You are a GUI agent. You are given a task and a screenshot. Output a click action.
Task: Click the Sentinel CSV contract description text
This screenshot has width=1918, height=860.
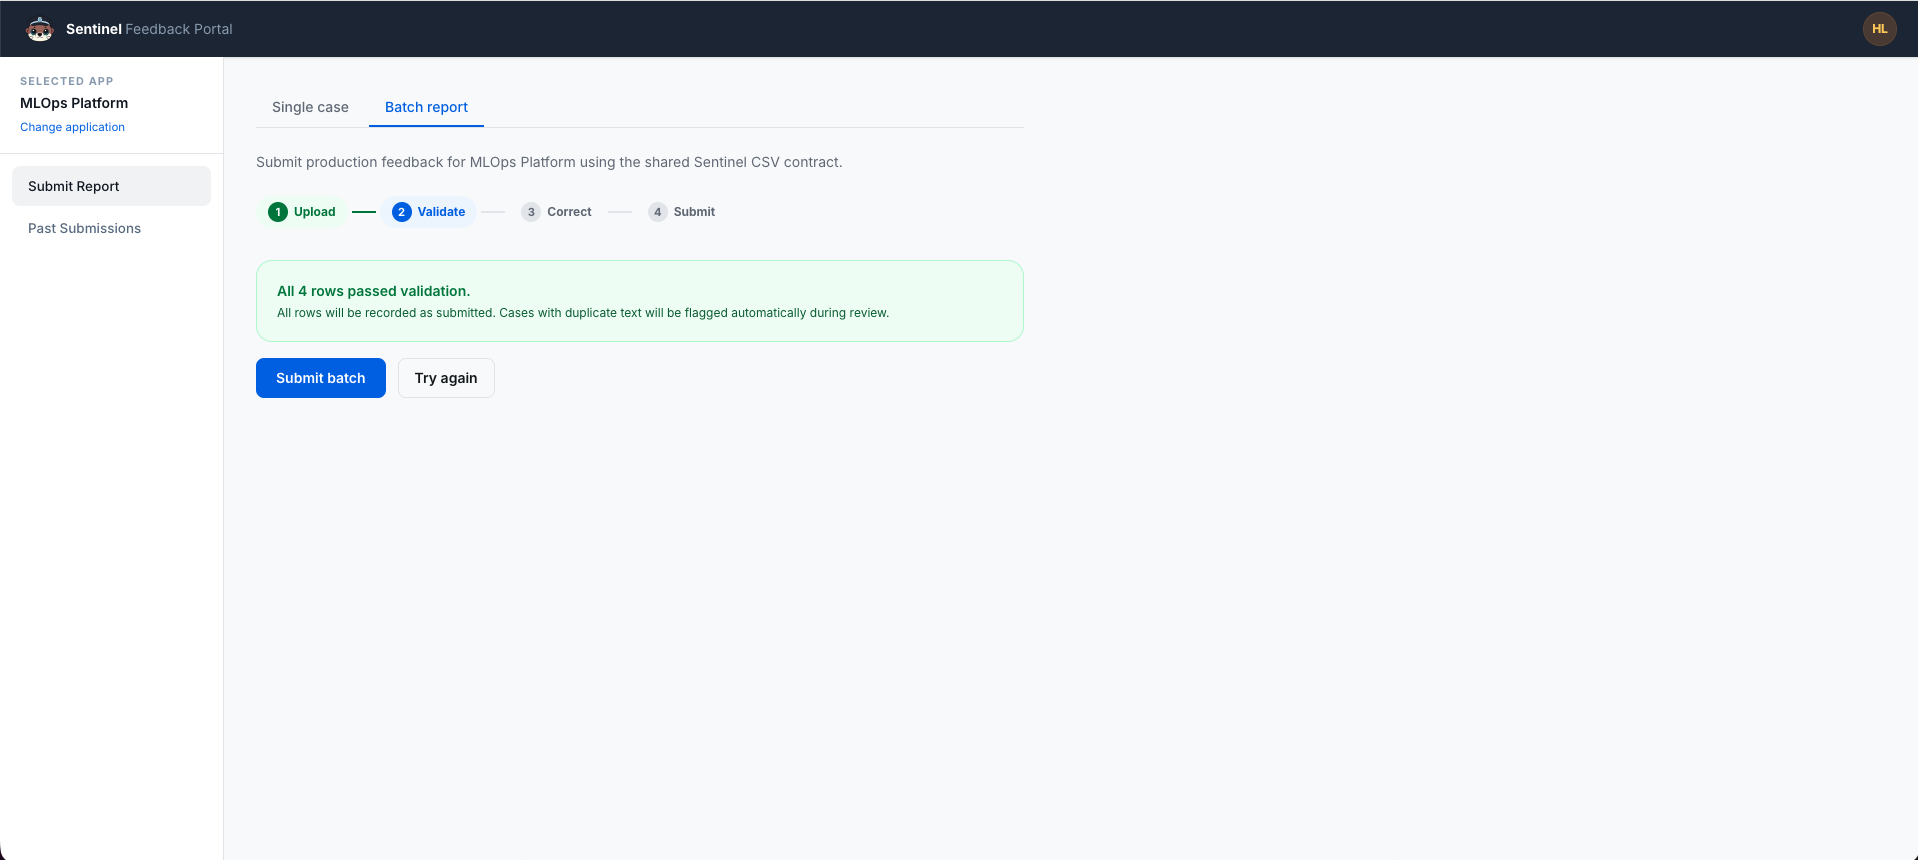[549, 162]
